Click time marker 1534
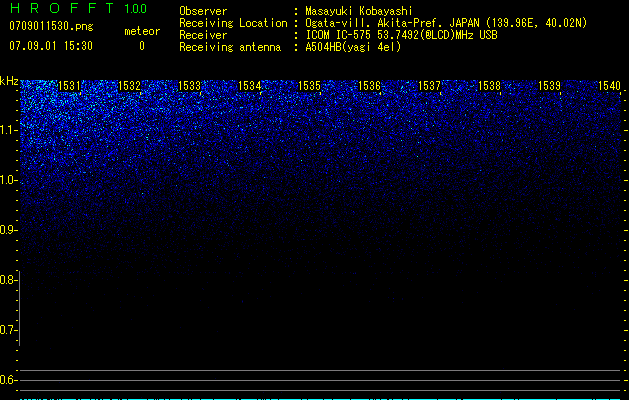Image resolution: width=629 pixels, height=400 pixels. coord(250,86)
